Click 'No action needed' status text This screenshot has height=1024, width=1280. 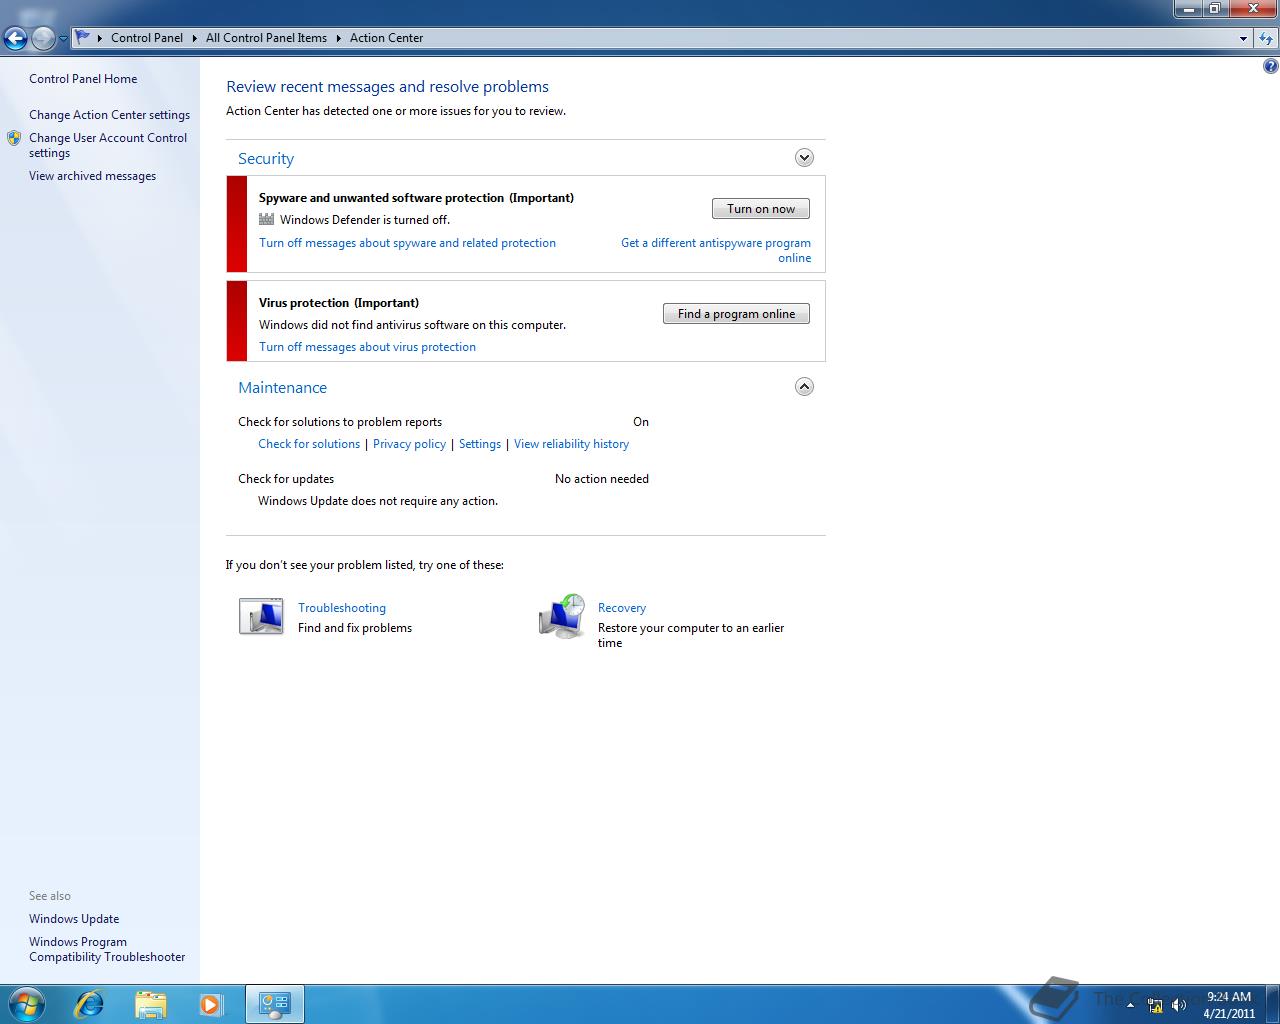pos(602,479)
